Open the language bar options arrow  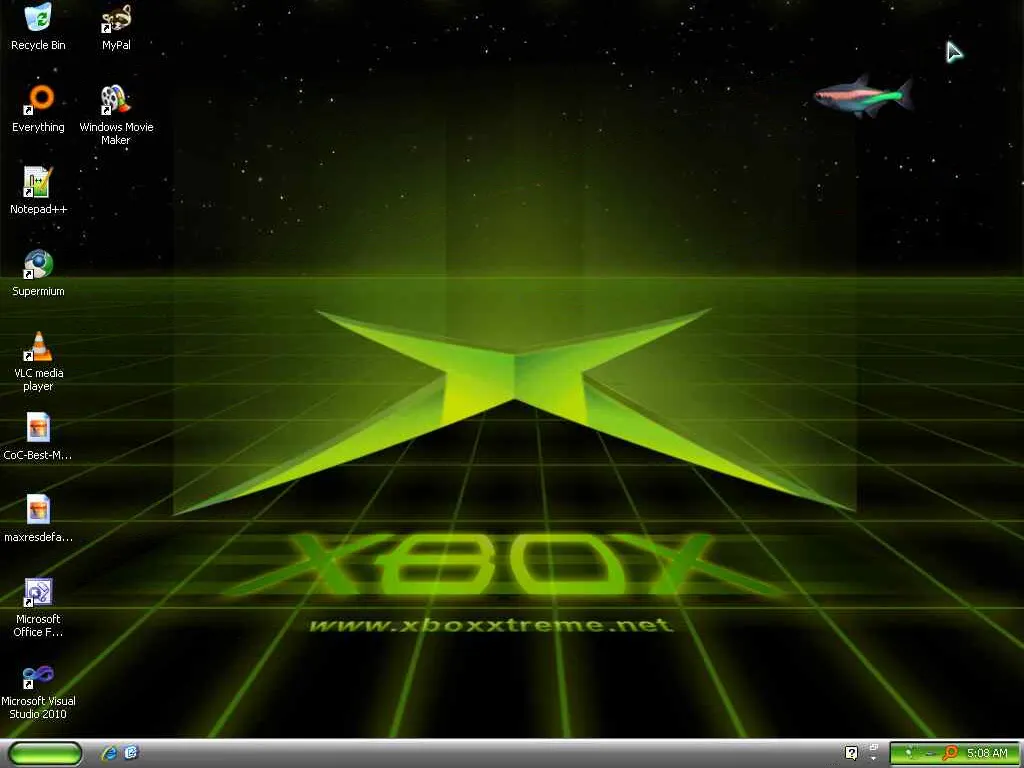click(874, 759)
